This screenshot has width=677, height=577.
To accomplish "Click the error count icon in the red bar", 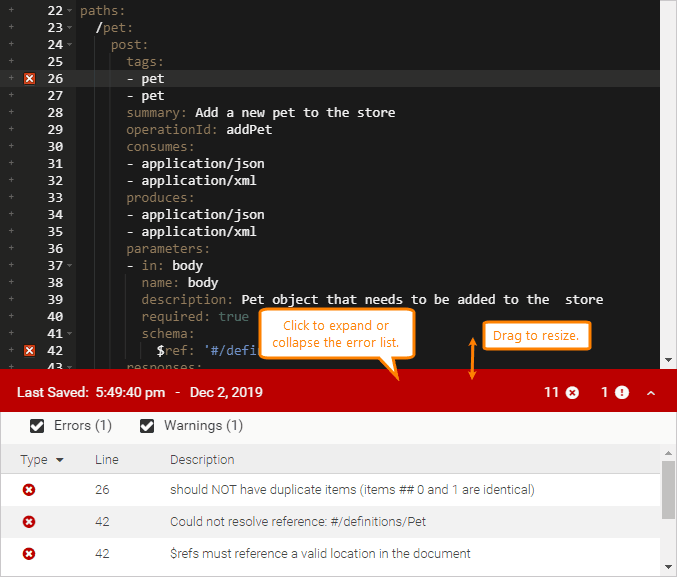I will [572, 393].
